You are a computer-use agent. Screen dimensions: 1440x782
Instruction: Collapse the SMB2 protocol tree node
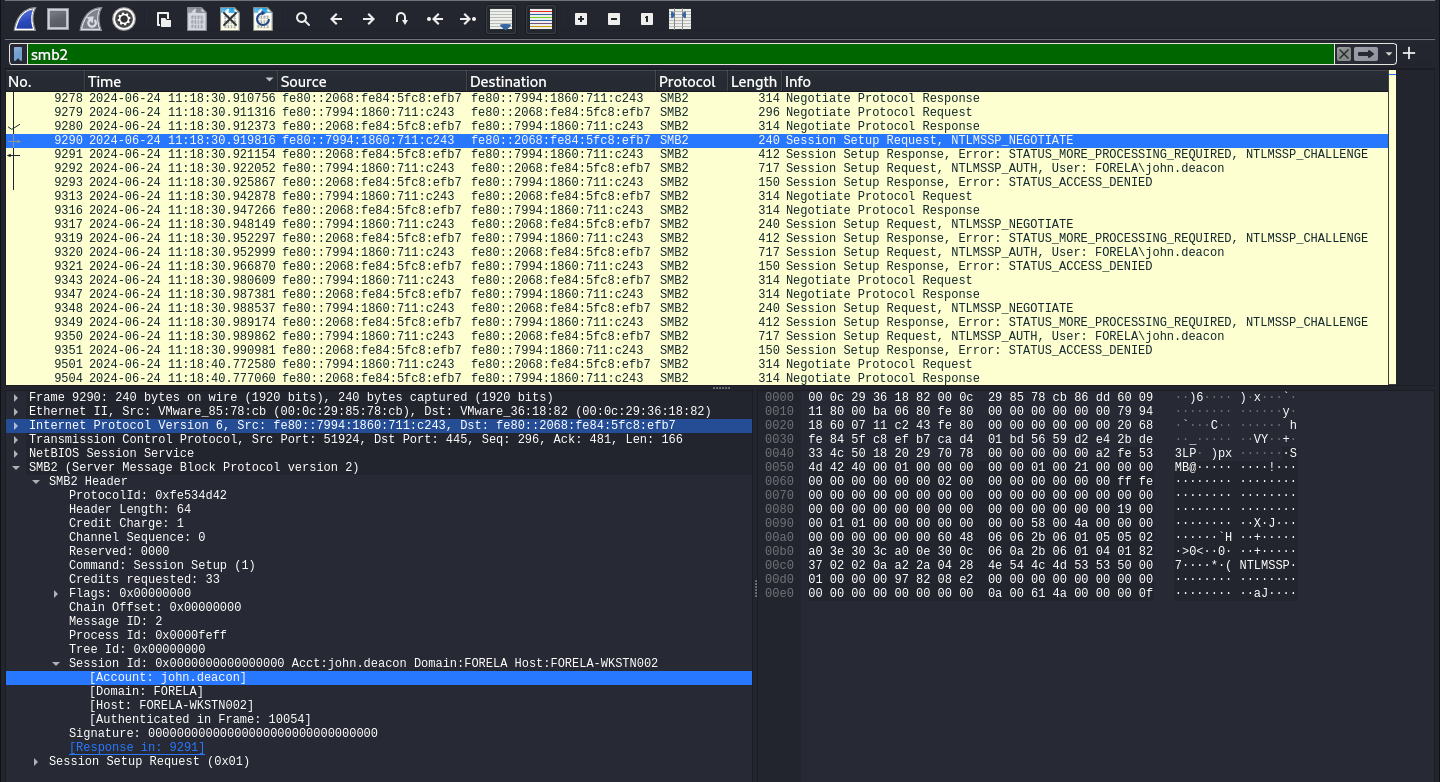click(17, 468)
